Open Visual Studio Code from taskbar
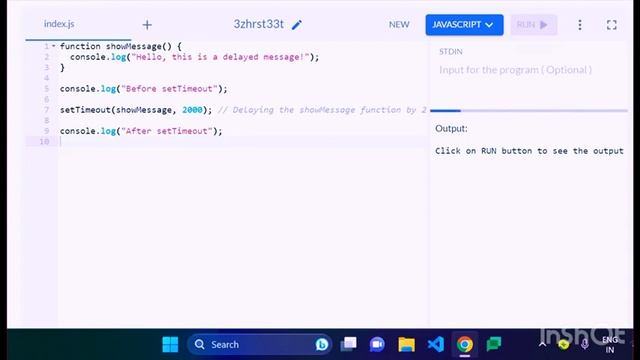Screen dimensions: 640x360 (436, 344)
